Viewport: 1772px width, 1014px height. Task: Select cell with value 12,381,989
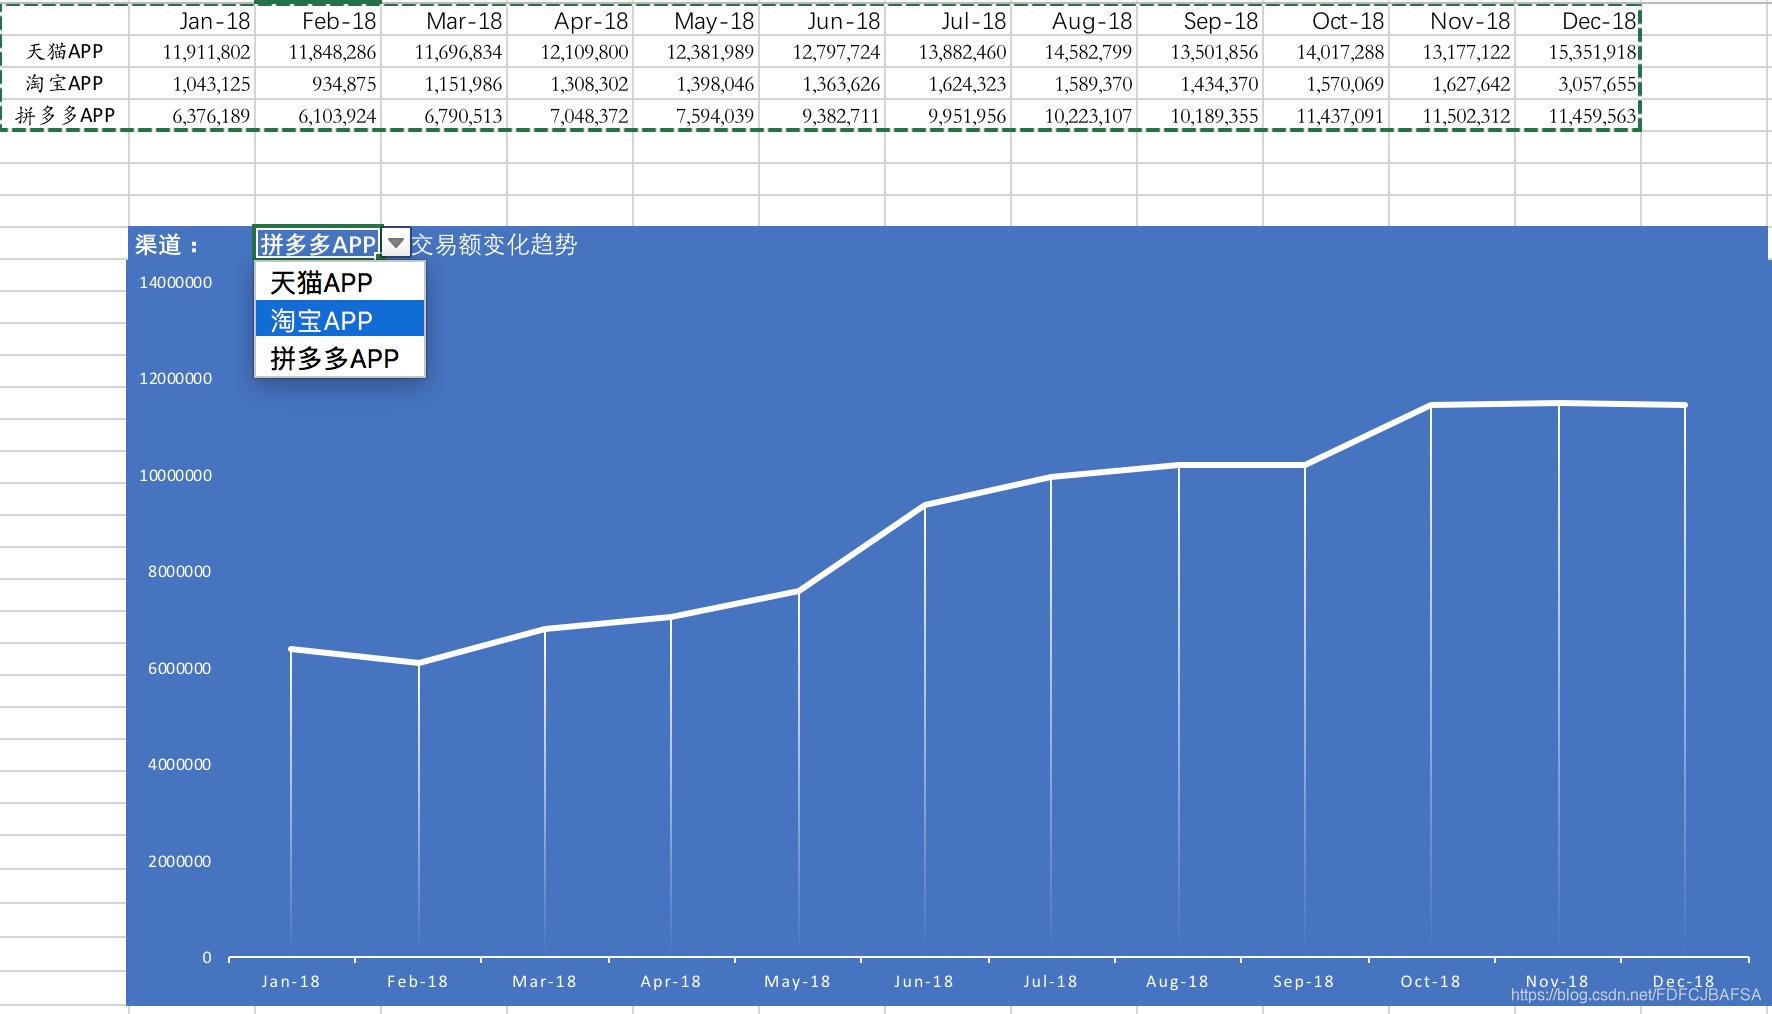696,51
